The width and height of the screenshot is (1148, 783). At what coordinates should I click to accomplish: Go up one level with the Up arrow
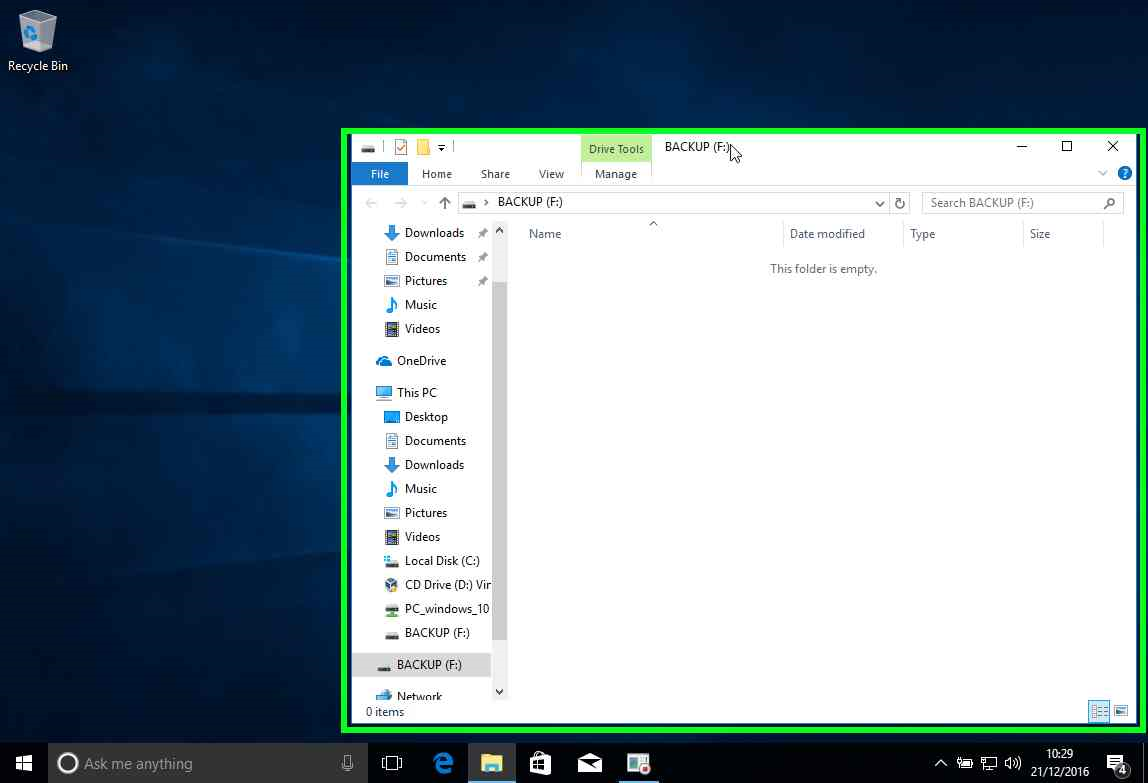pyautogui.click(x=444, y=203)
